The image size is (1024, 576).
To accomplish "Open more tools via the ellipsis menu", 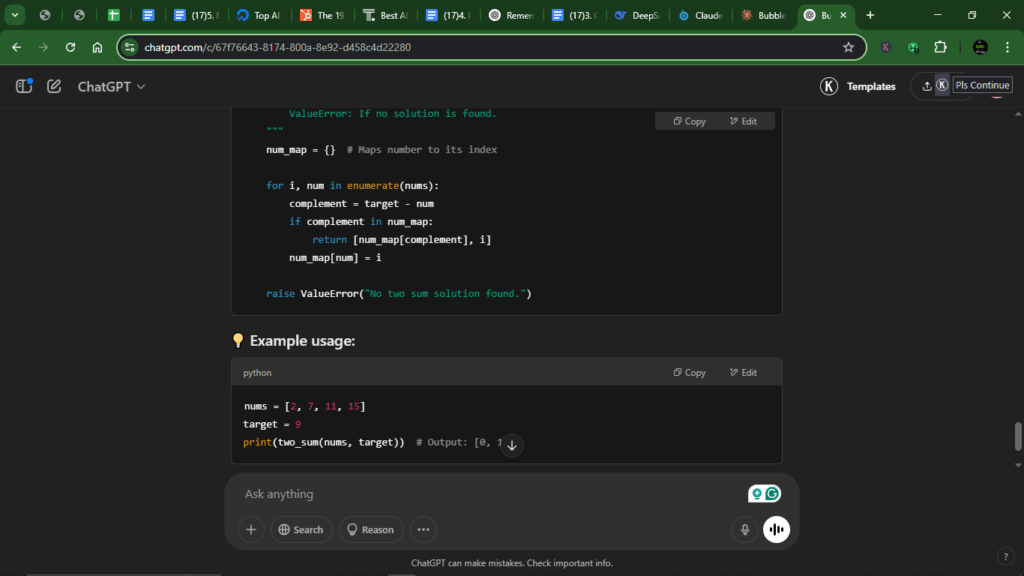I will pos(423,529).
